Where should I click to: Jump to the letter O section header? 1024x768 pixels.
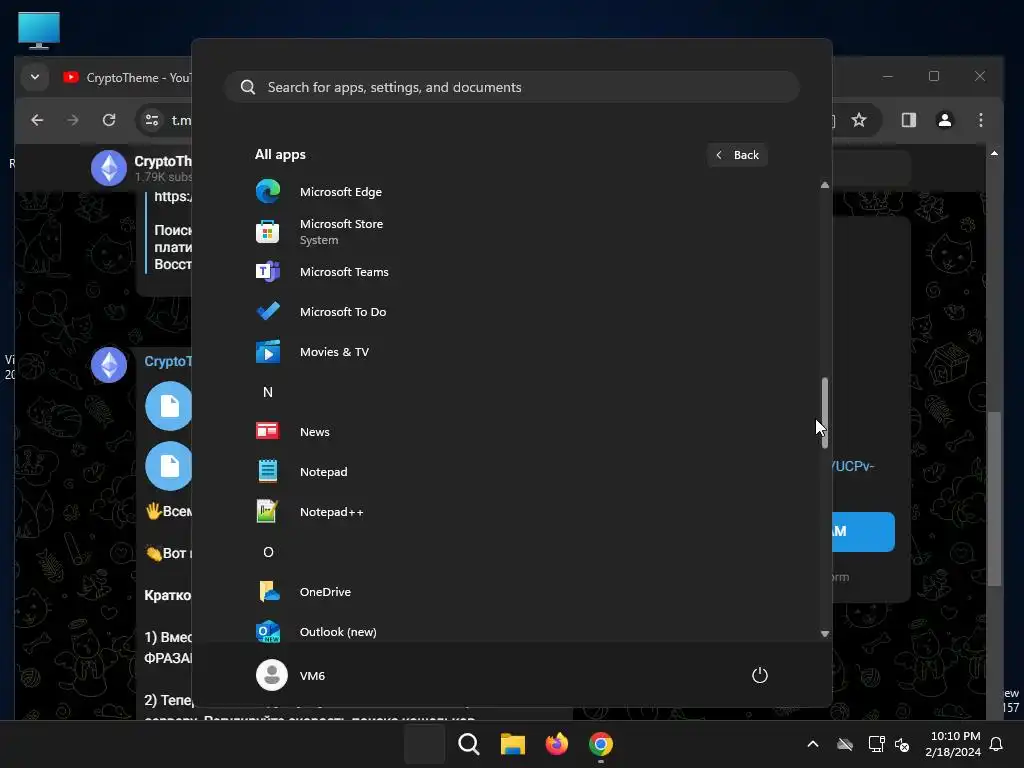[x=268, y=552]
